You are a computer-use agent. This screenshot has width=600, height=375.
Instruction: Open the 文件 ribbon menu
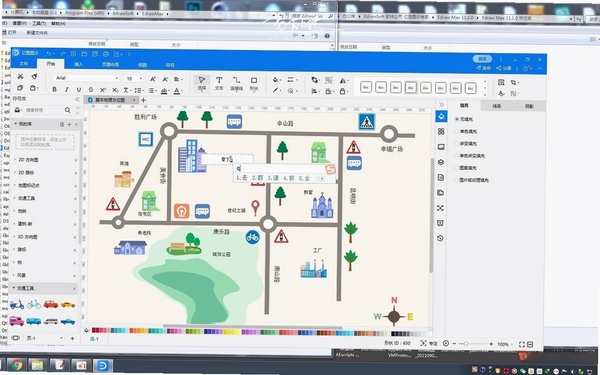(24, 64)
